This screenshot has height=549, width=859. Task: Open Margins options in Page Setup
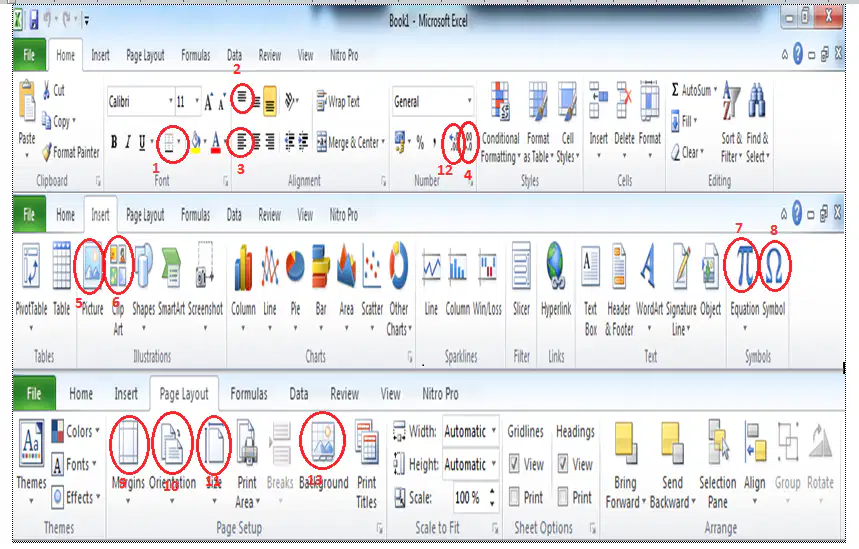point(128,462)
